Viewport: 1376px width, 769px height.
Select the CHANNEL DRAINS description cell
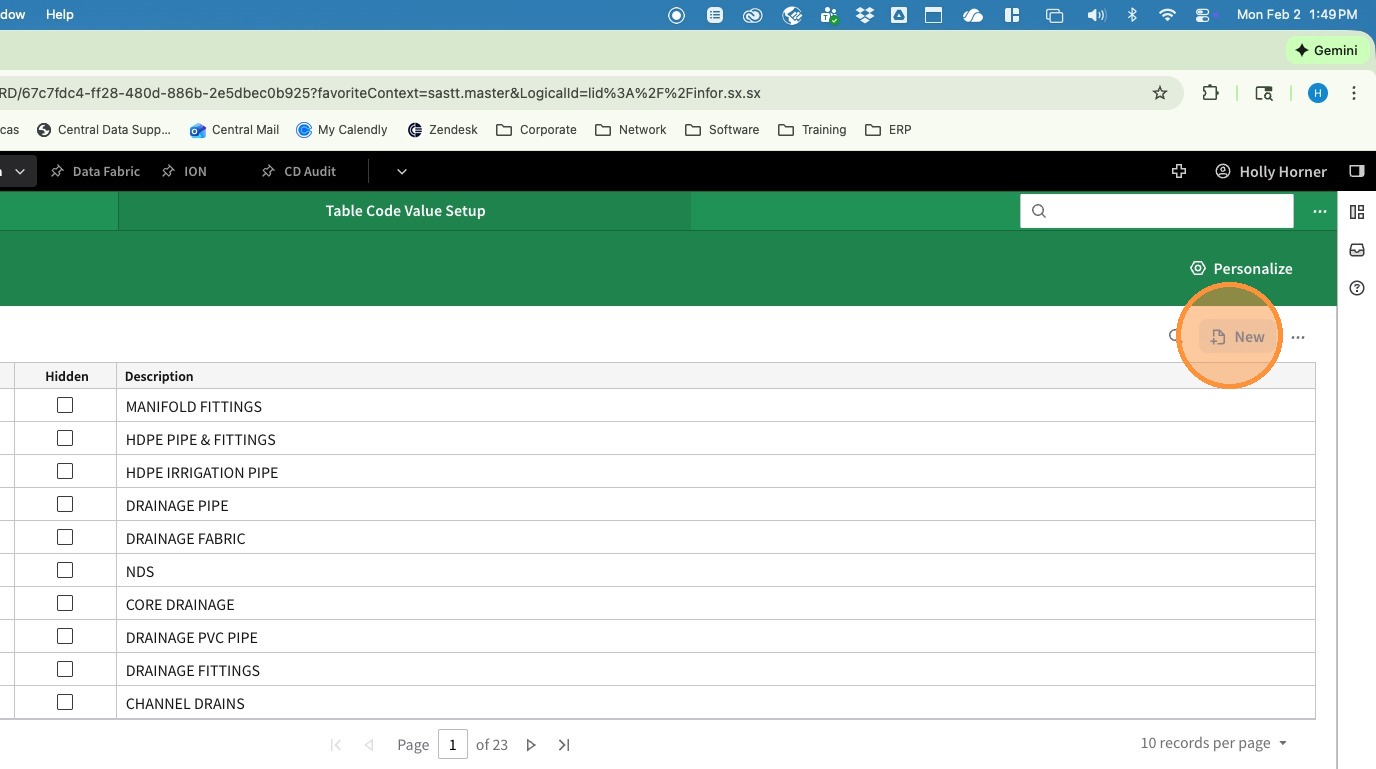715,703
